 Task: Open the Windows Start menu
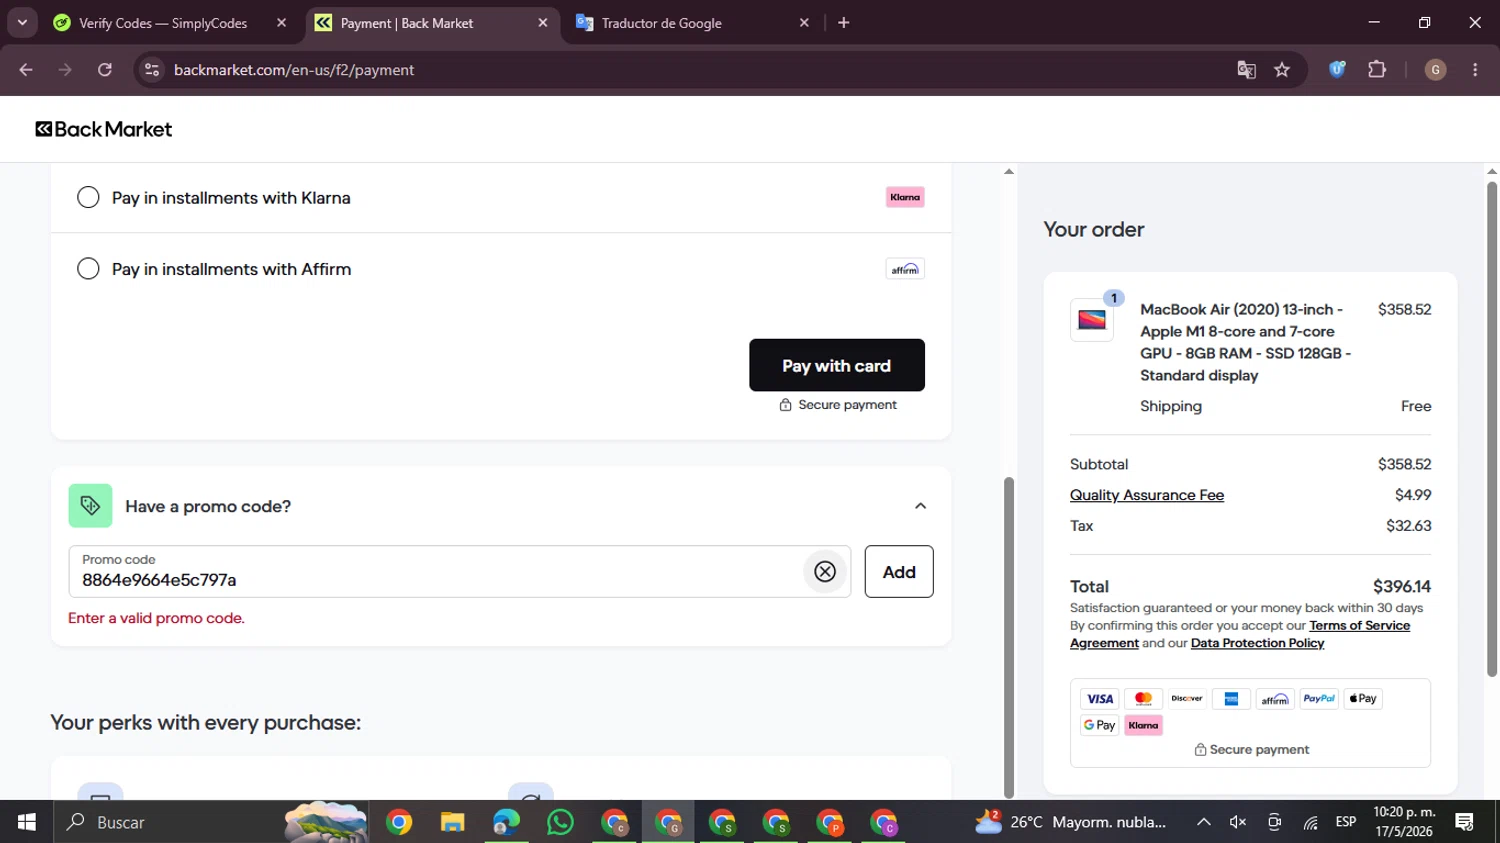27,822
